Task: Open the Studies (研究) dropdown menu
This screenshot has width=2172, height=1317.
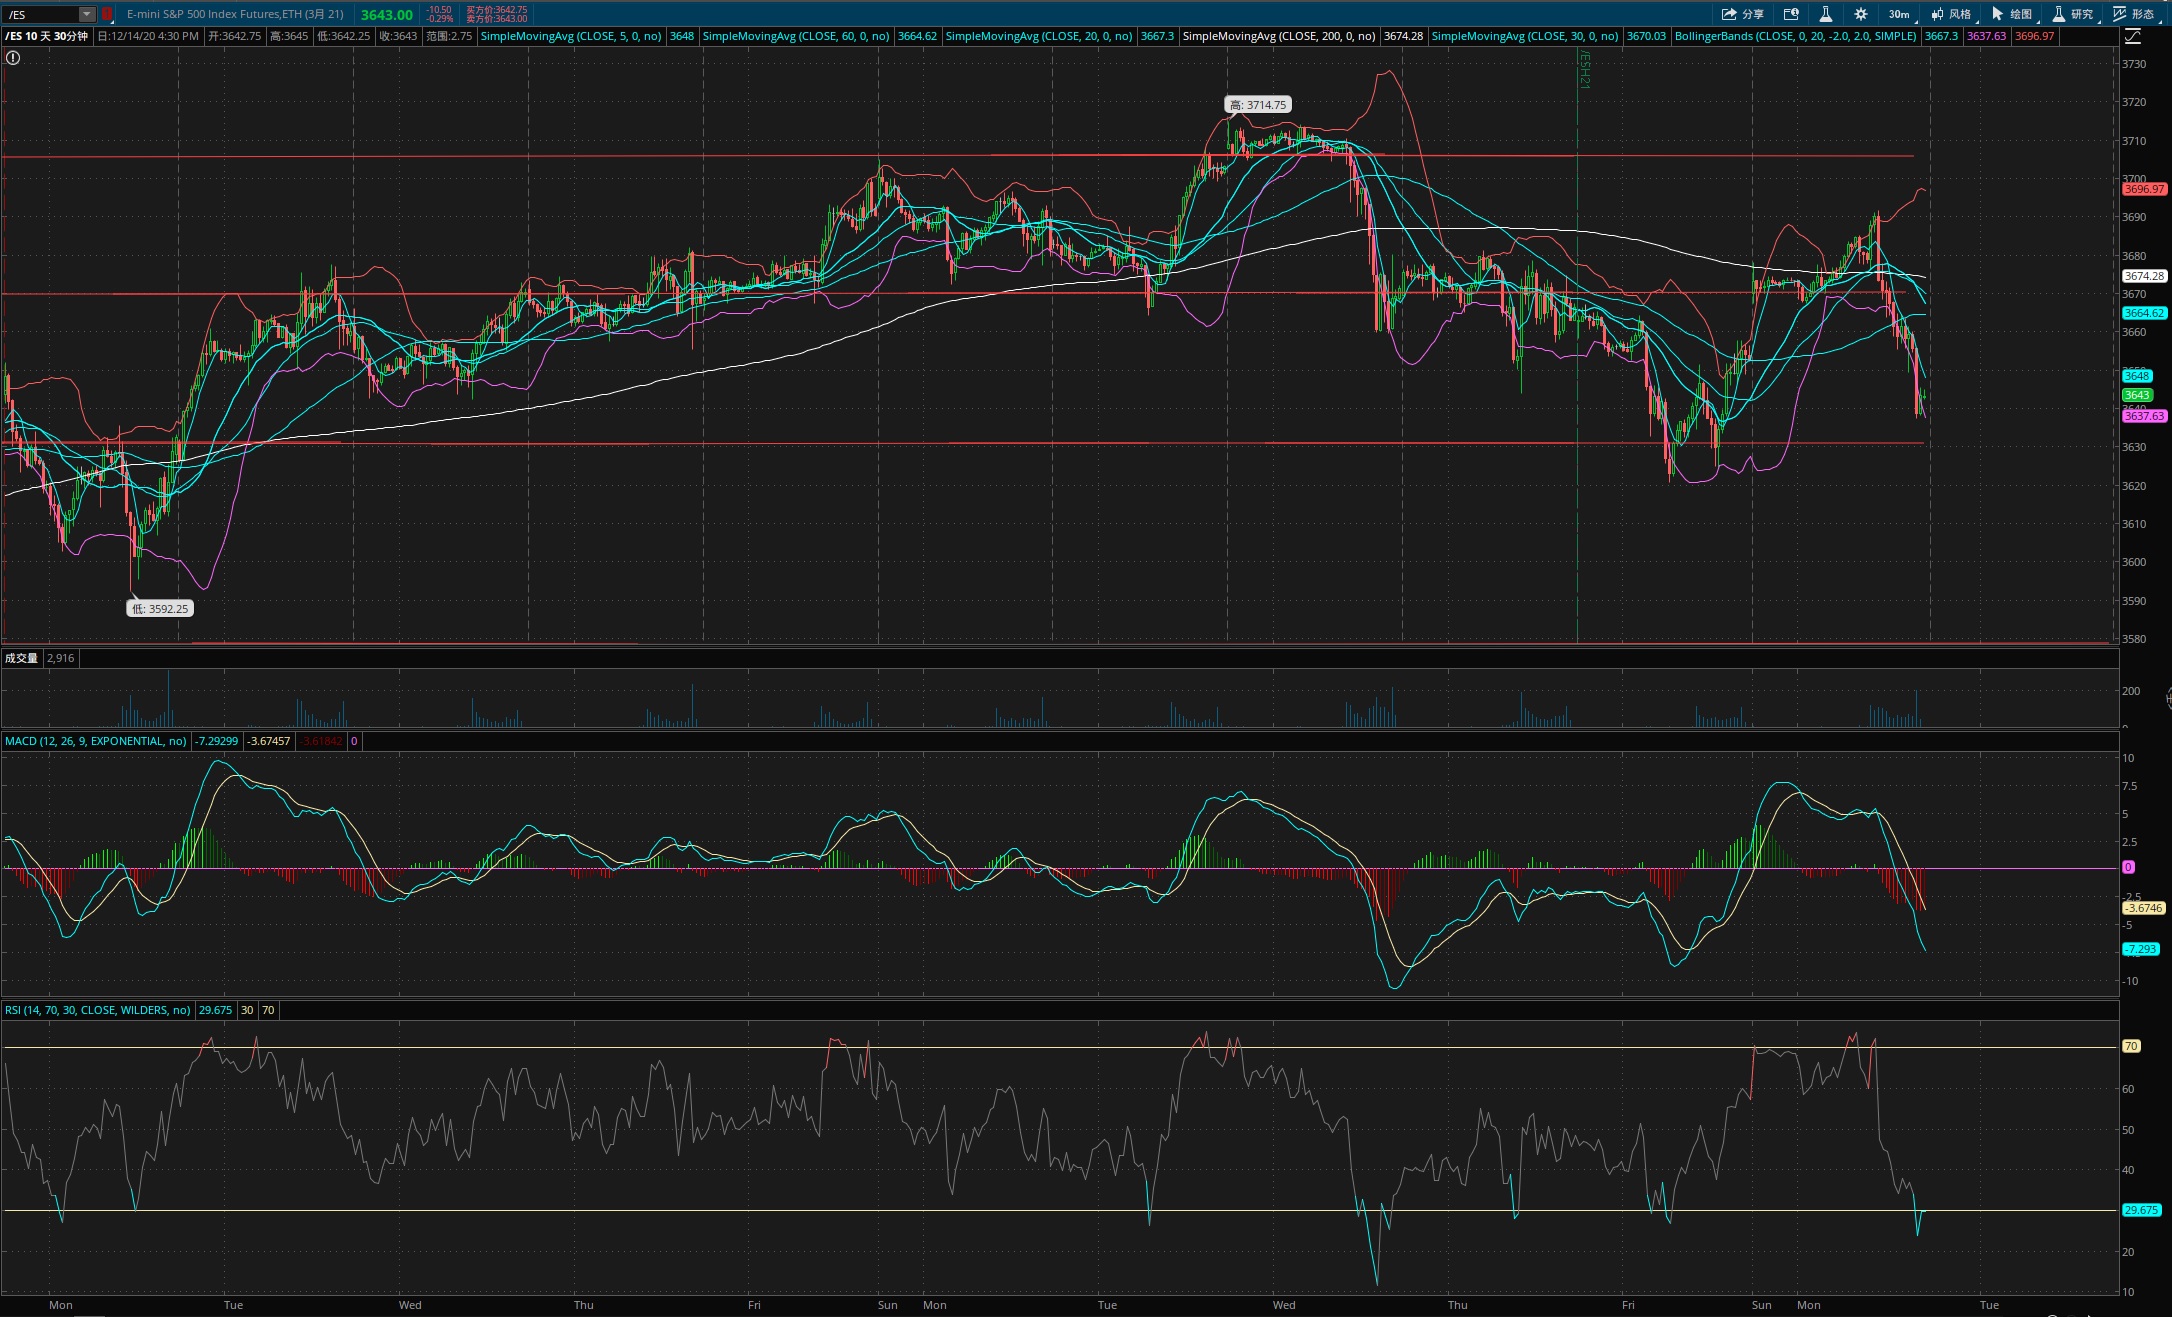Action: 2073,14
